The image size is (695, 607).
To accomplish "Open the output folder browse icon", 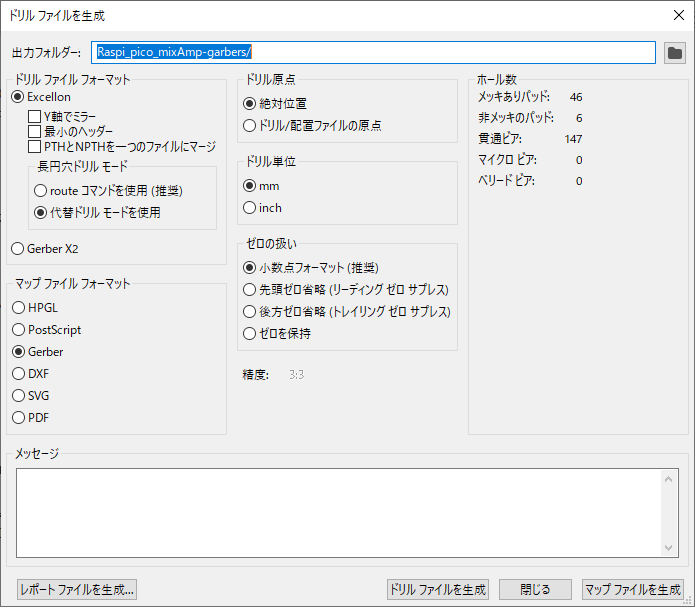I will [x=675, y=53].
